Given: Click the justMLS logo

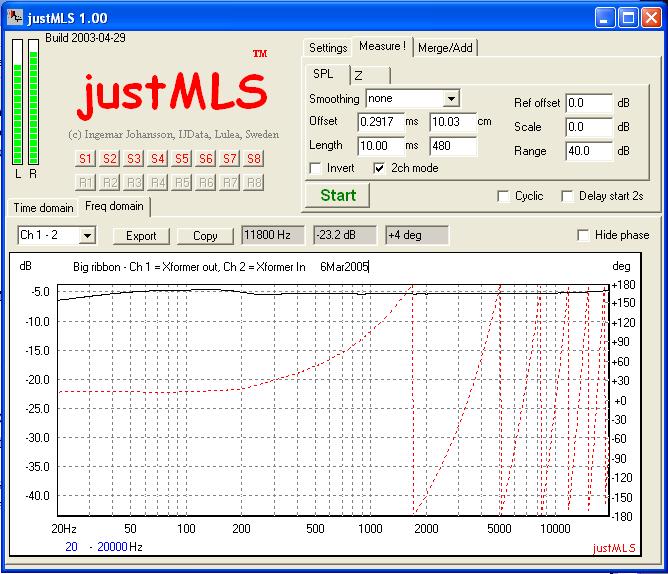Looking at the screenshot, I should coord(172,95).
